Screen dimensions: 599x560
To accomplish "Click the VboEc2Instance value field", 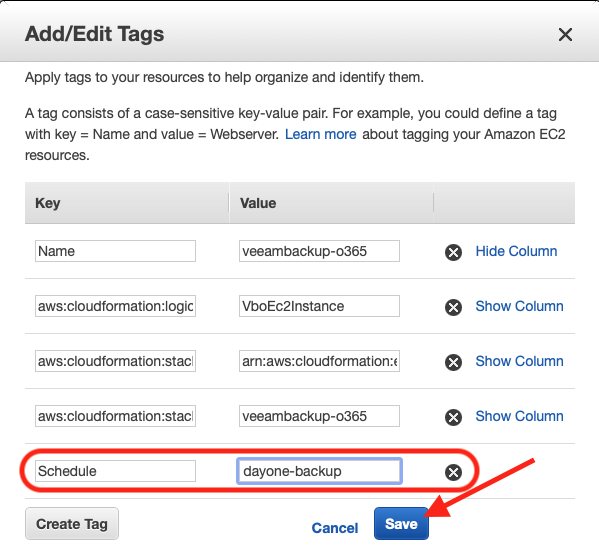I will pos(319,306).
